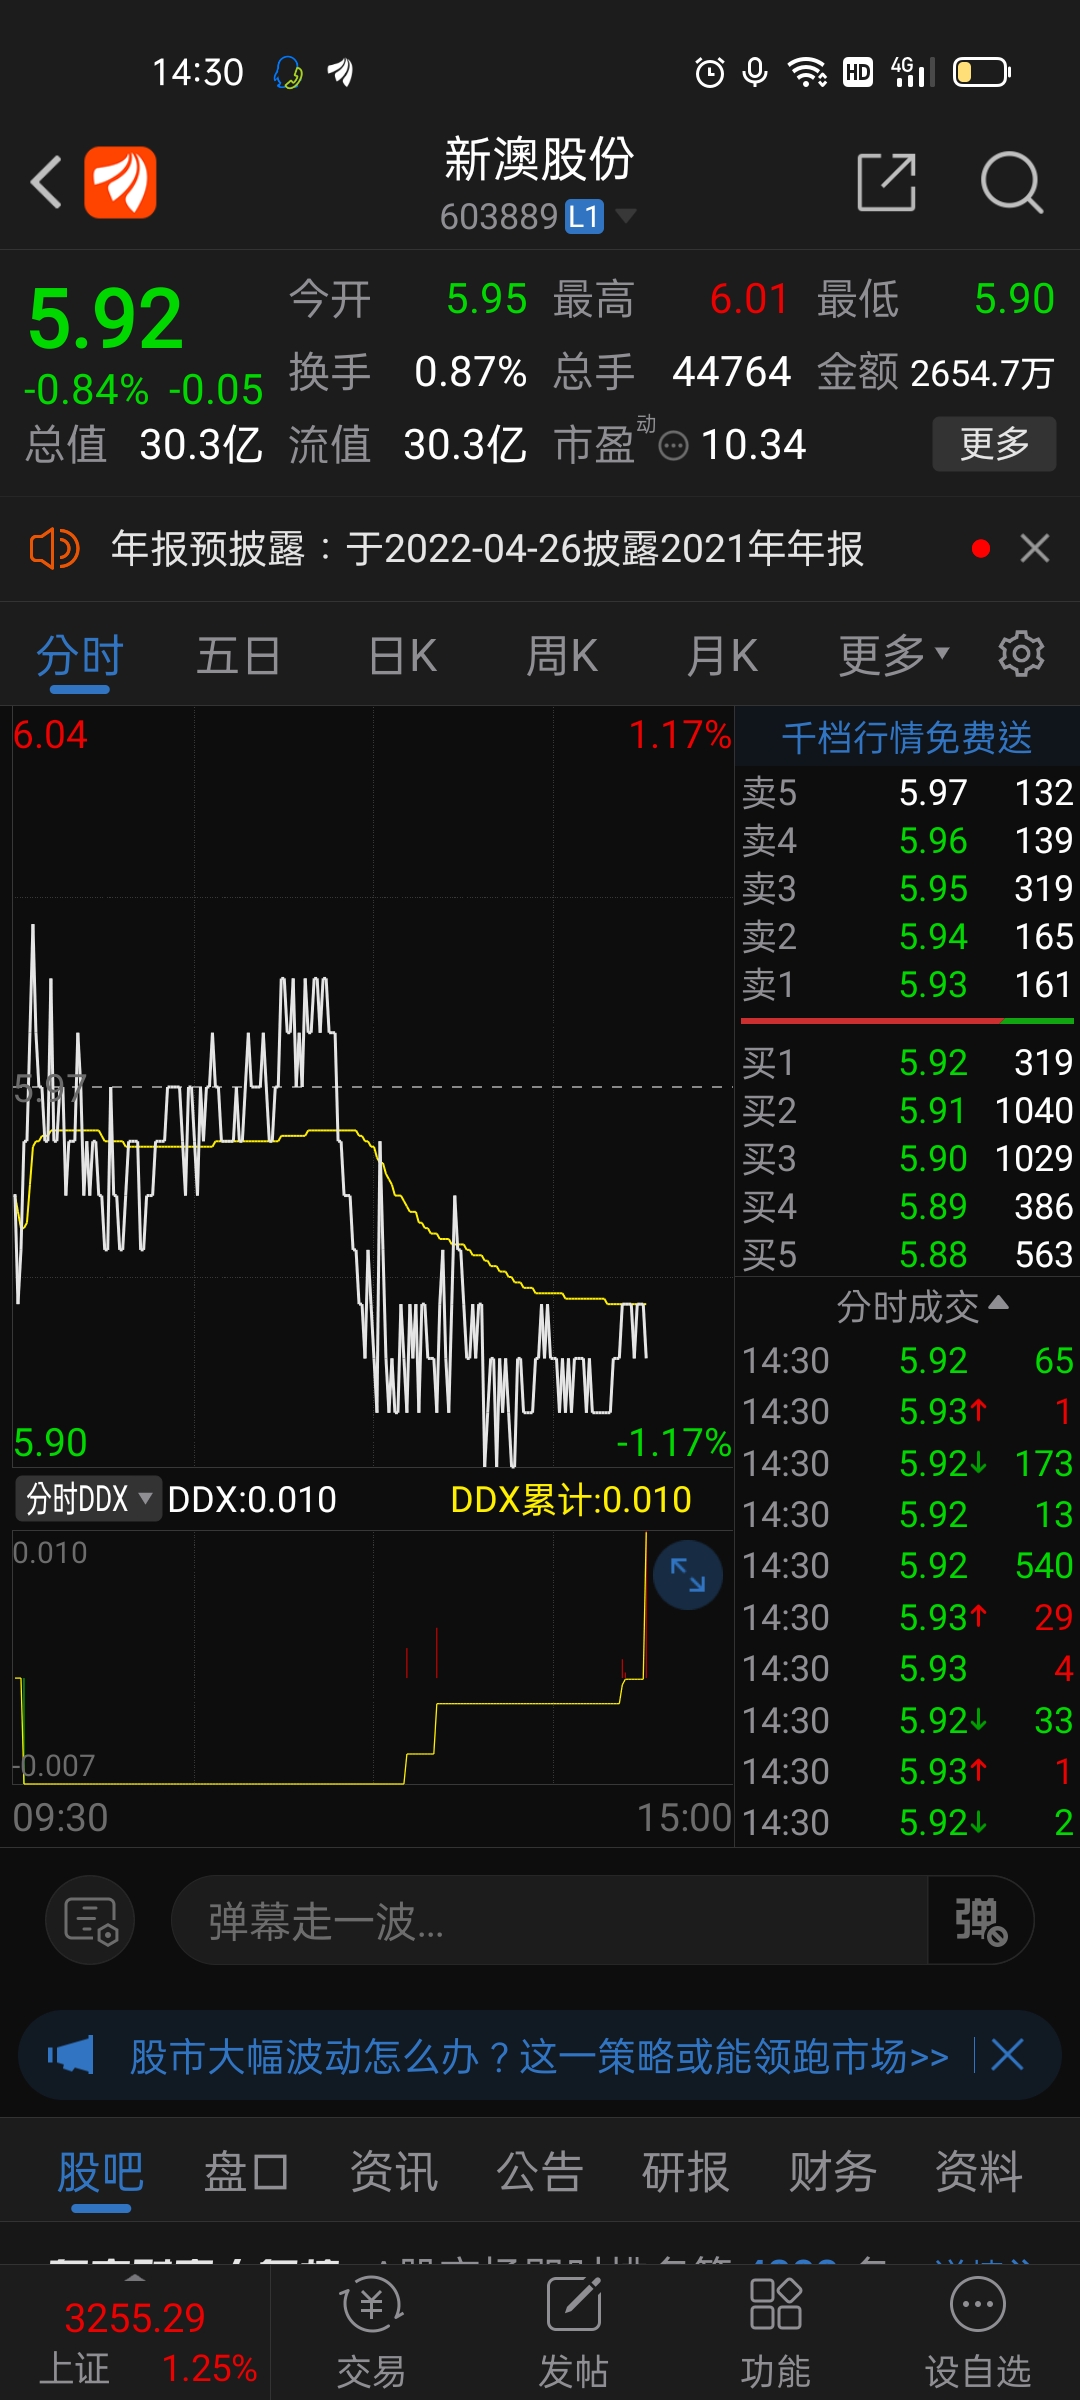
Task: Switch to the 五日 chart tab
Action: (x=238, y=656)
